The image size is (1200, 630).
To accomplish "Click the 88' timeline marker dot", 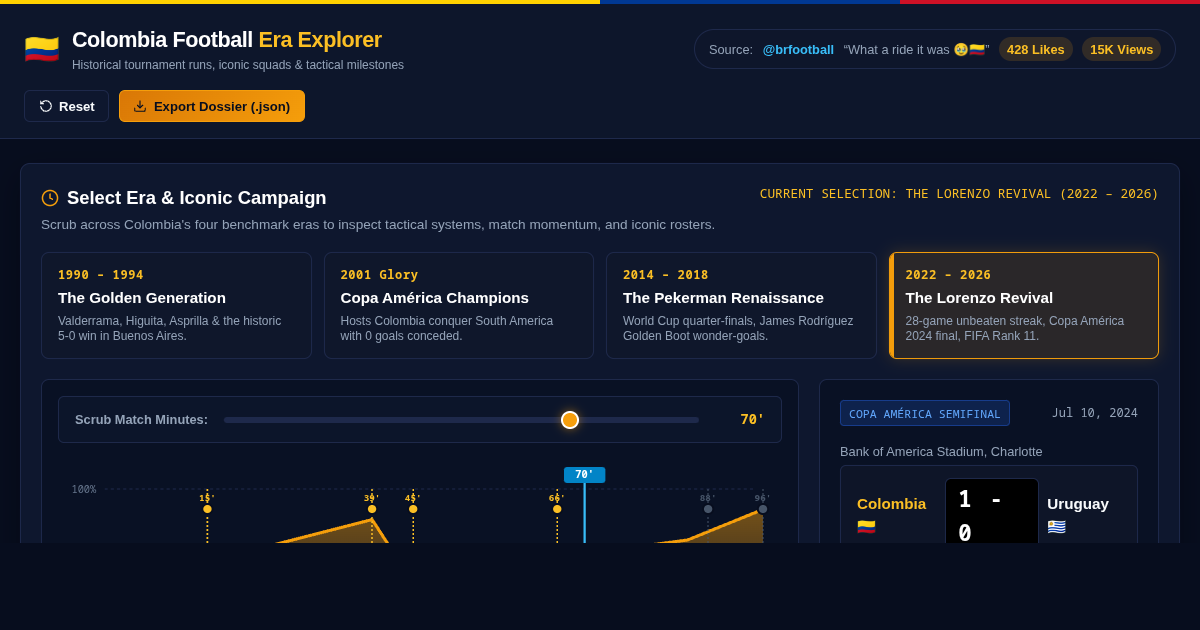I will [708, 509].
